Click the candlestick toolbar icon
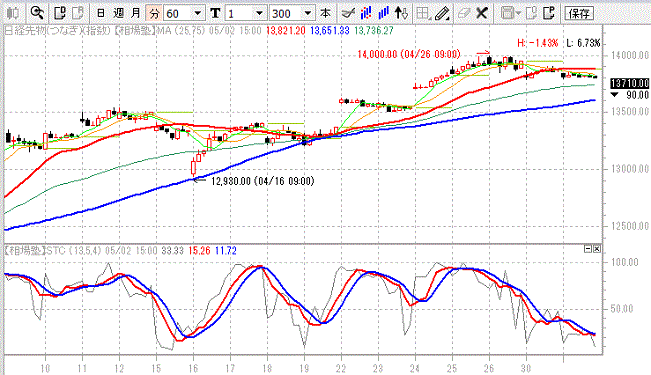The image size is (651, 375). click(12, 13)
